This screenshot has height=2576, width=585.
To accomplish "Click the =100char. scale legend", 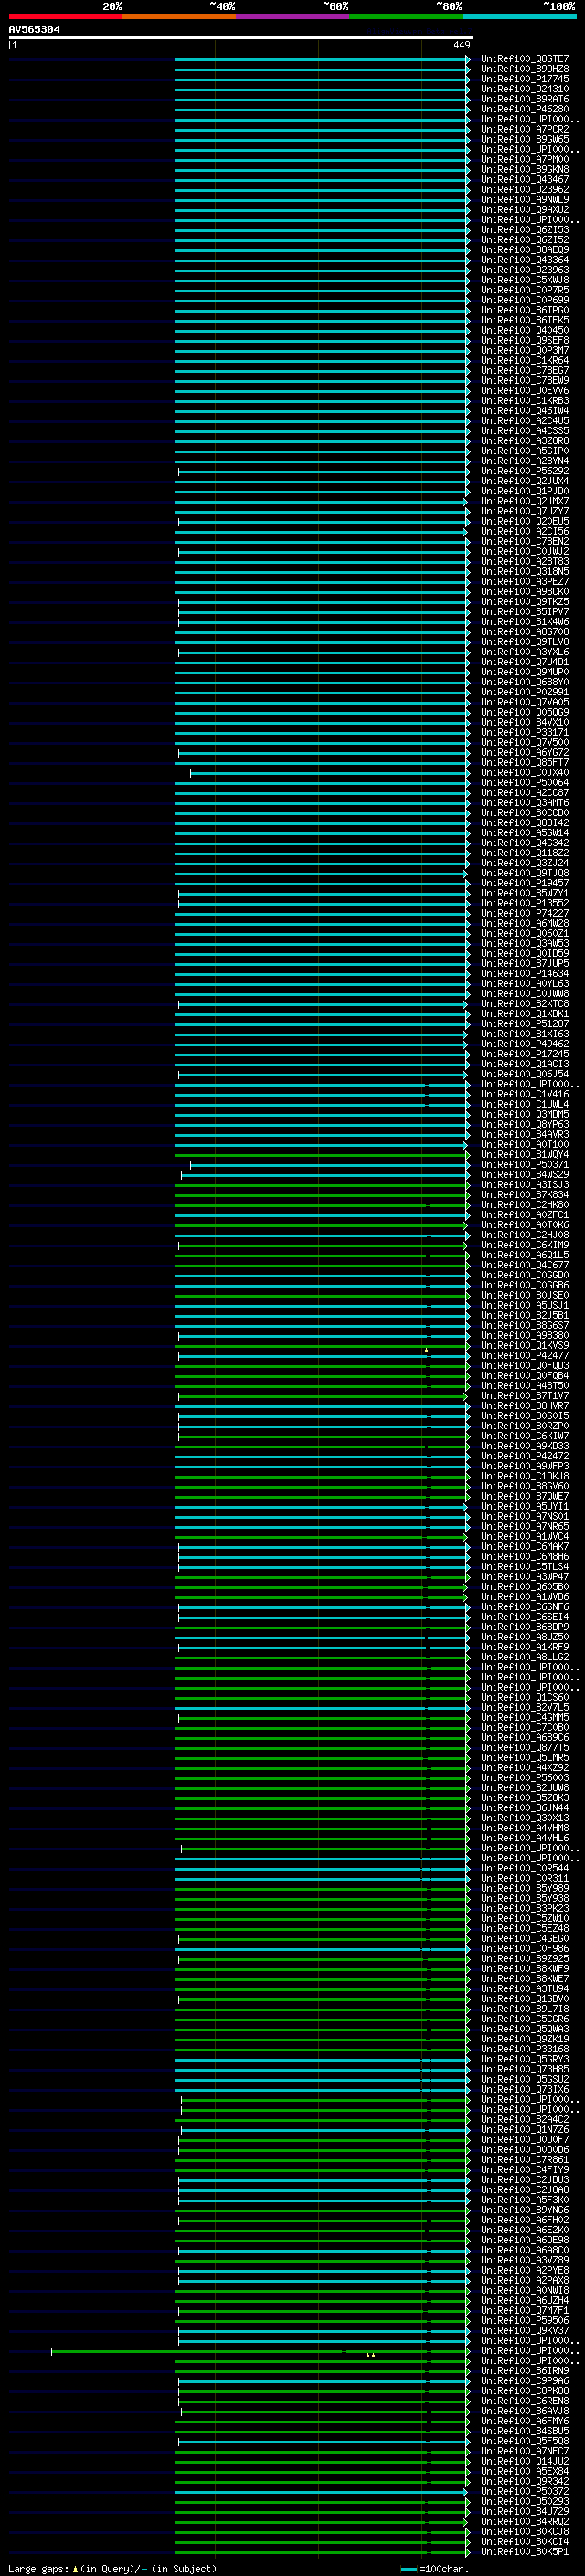I will (x=434, y=2568).
